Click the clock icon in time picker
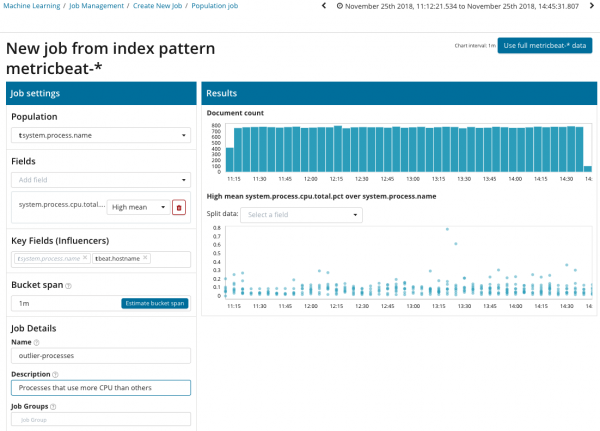This screenshot has width=600, height=431. [339, 7]
